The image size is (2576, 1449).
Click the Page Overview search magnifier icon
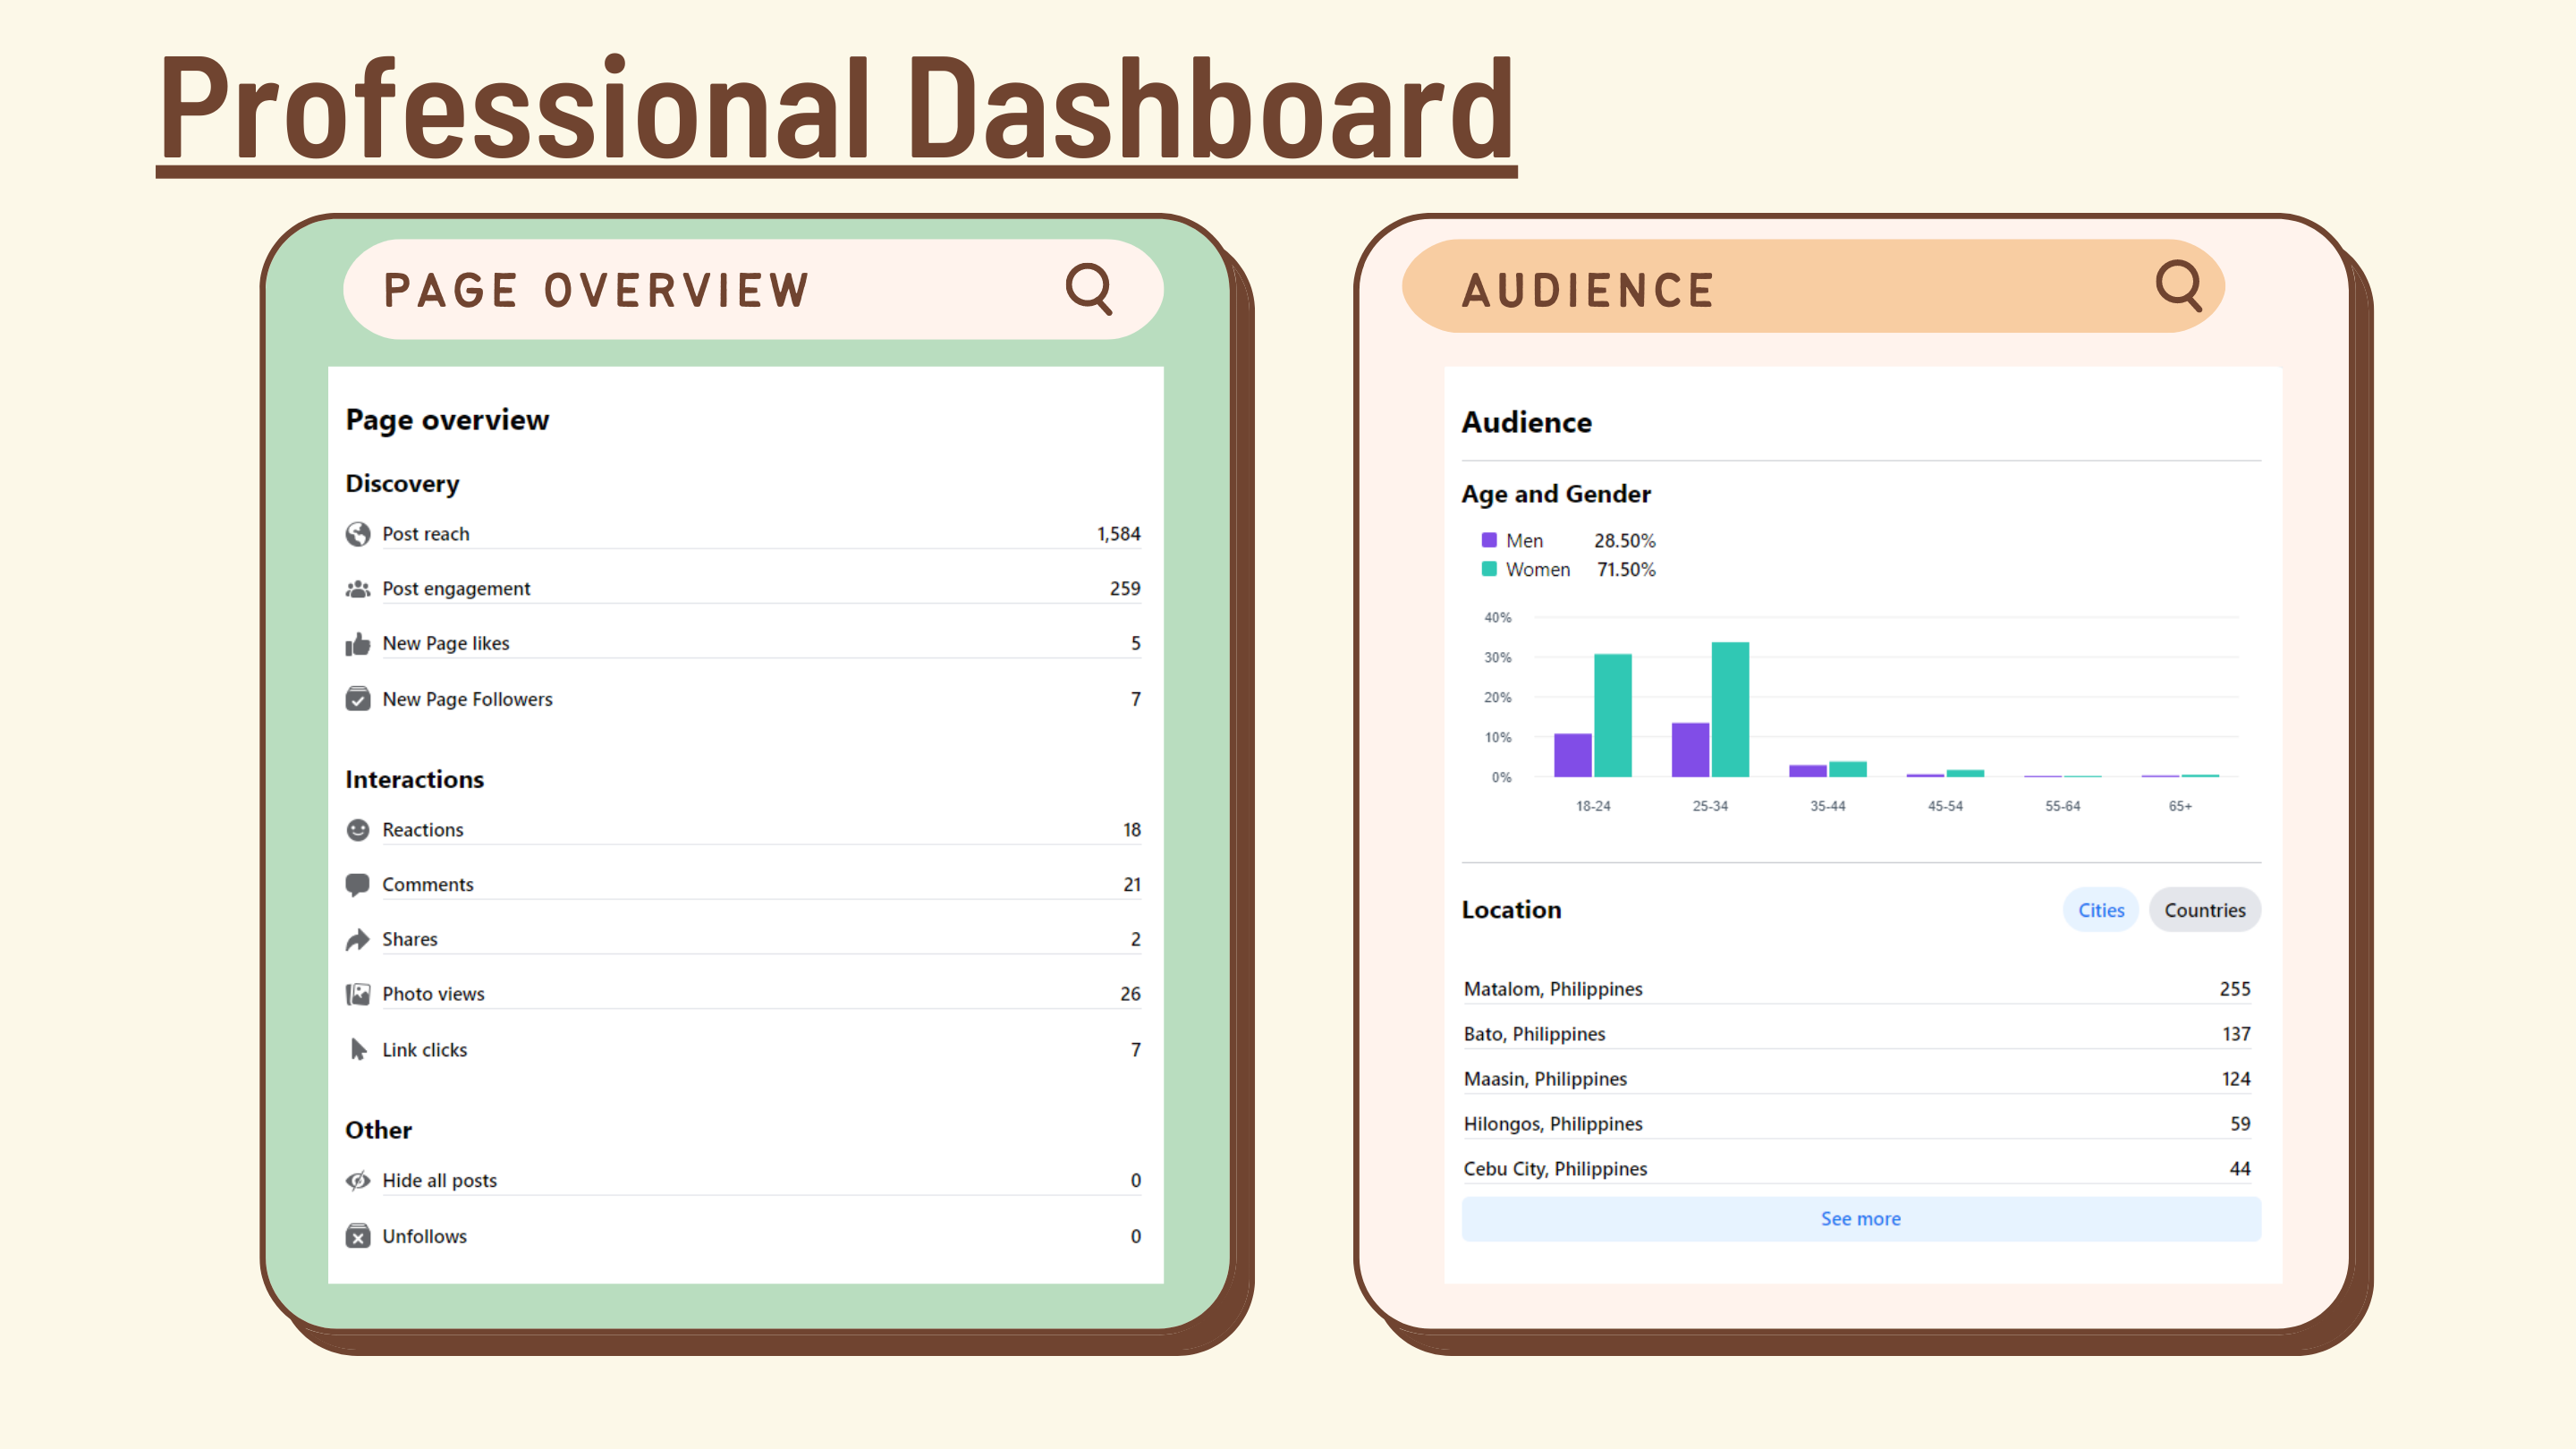(1088, 289)
